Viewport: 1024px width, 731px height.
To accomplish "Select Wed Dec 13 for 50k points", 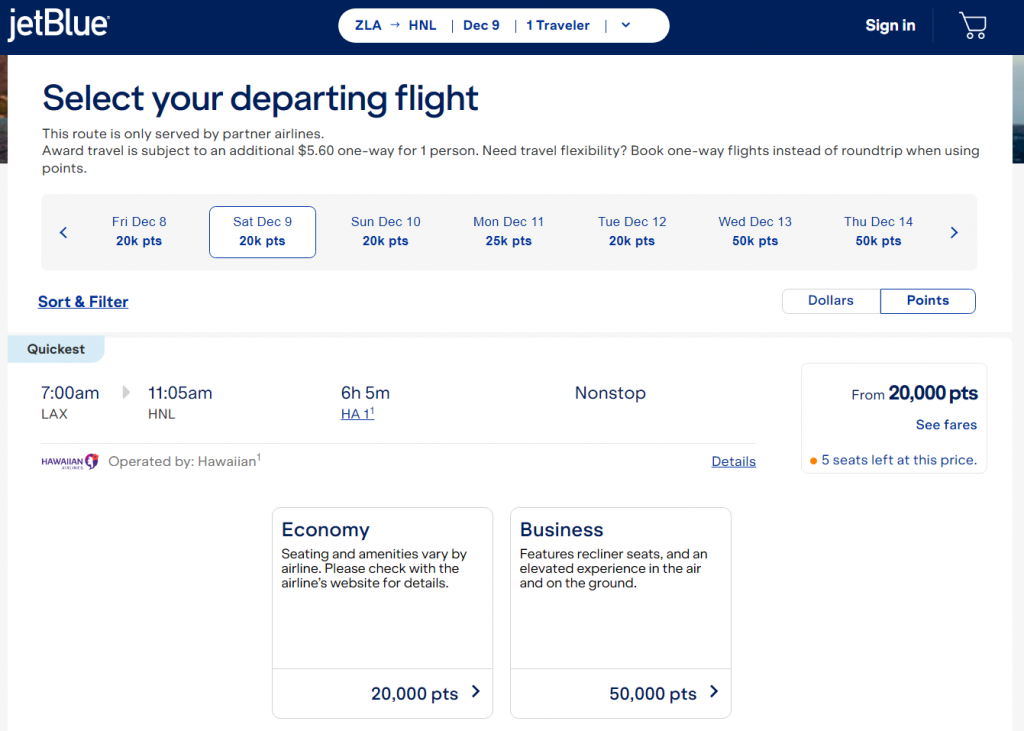I will pos(755,231).
